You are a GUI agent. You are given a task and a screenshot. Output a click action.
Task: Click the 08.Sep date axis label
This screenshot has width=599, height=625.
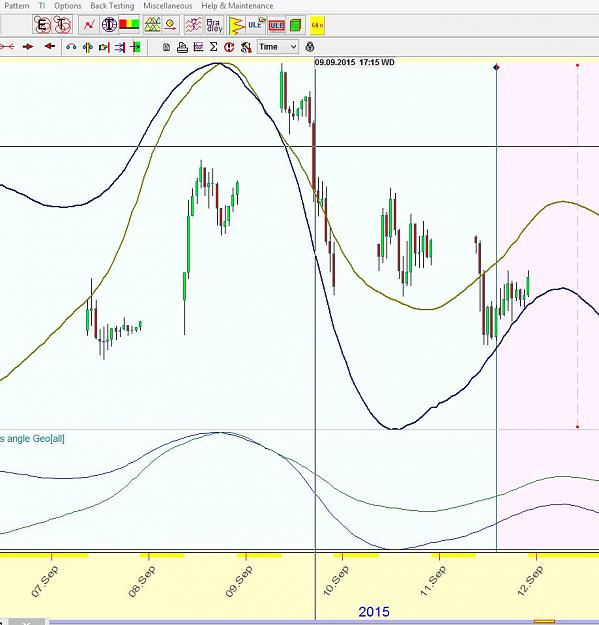[x=141, y=581]
